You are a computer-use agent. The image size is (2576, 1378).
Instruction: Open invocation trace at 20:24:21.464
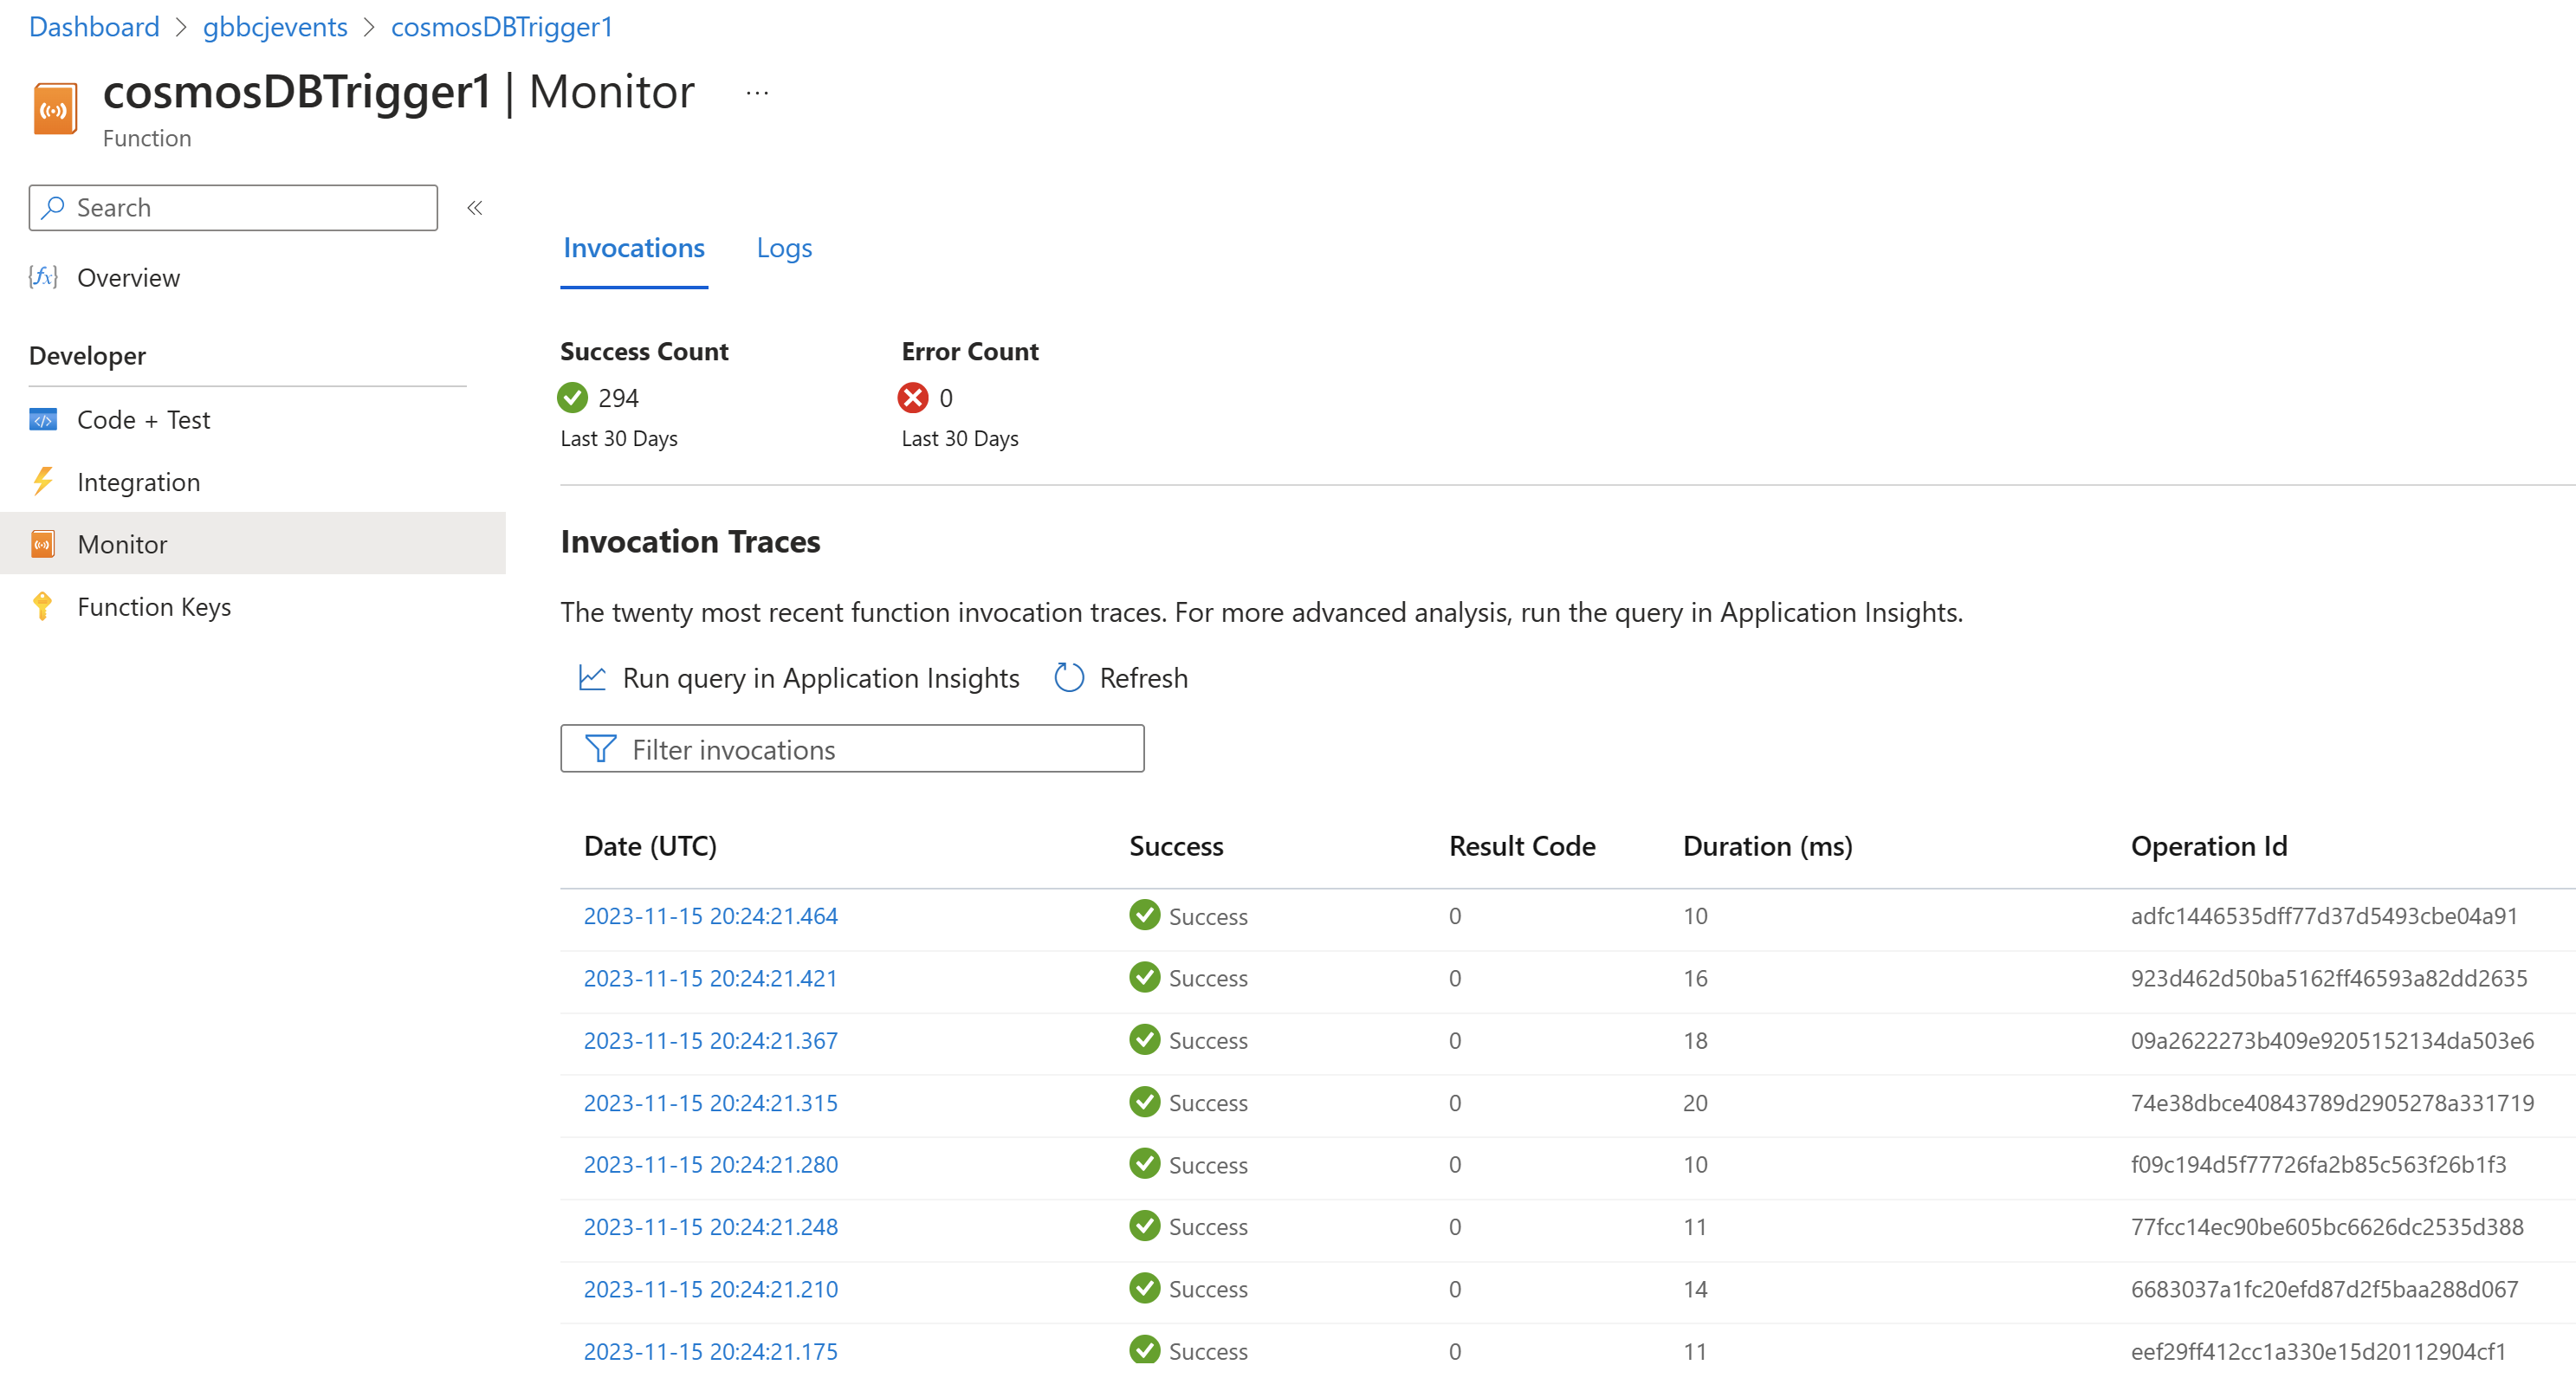(710, 916)
